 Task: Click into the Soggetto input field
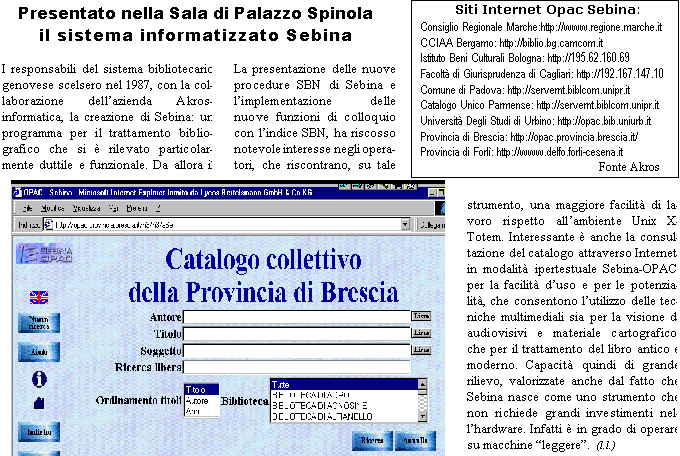pyautogui.click(x=297, y=350)
